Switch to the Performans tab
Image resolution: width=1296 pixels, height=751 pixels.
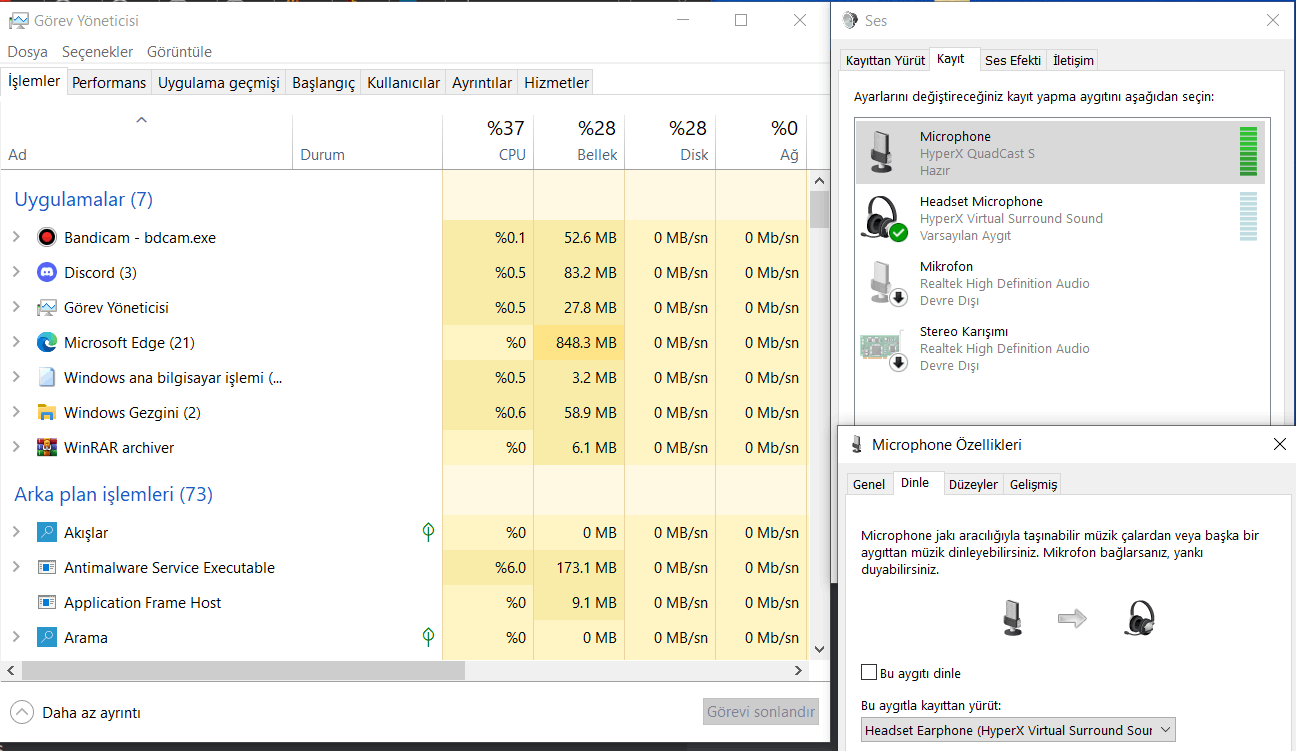click(109, 83)
